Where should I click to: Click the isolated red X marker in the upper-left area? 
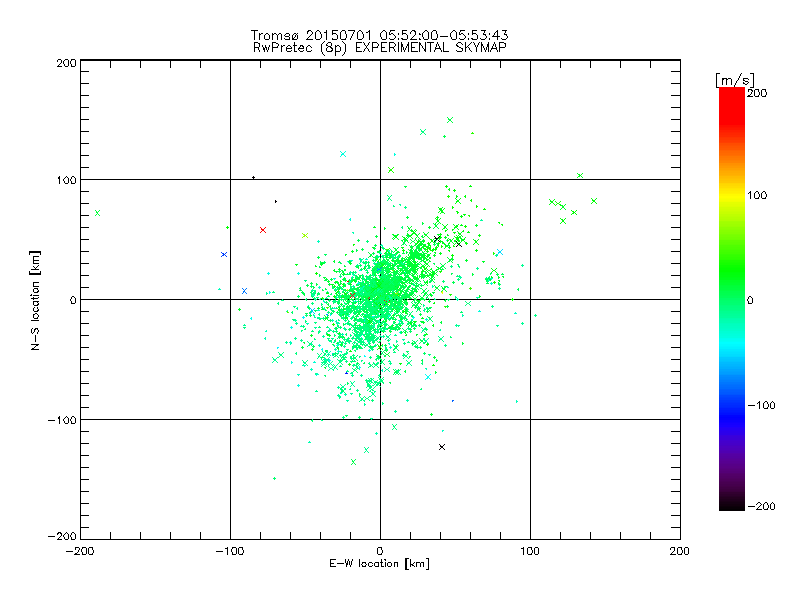coord(263,230)
